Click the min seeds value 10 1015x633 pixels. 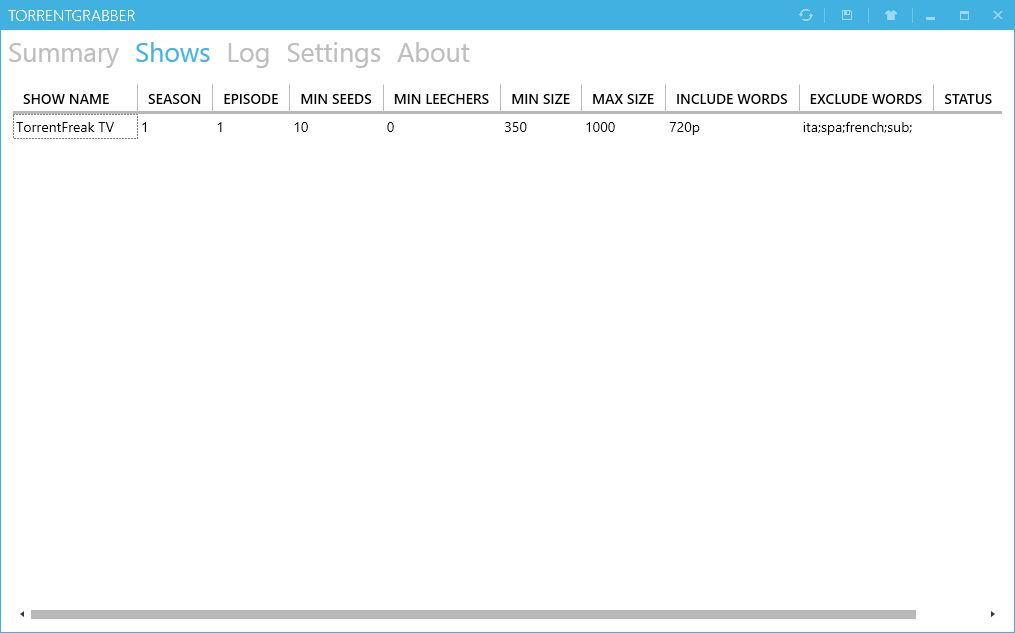coord(301,127)
